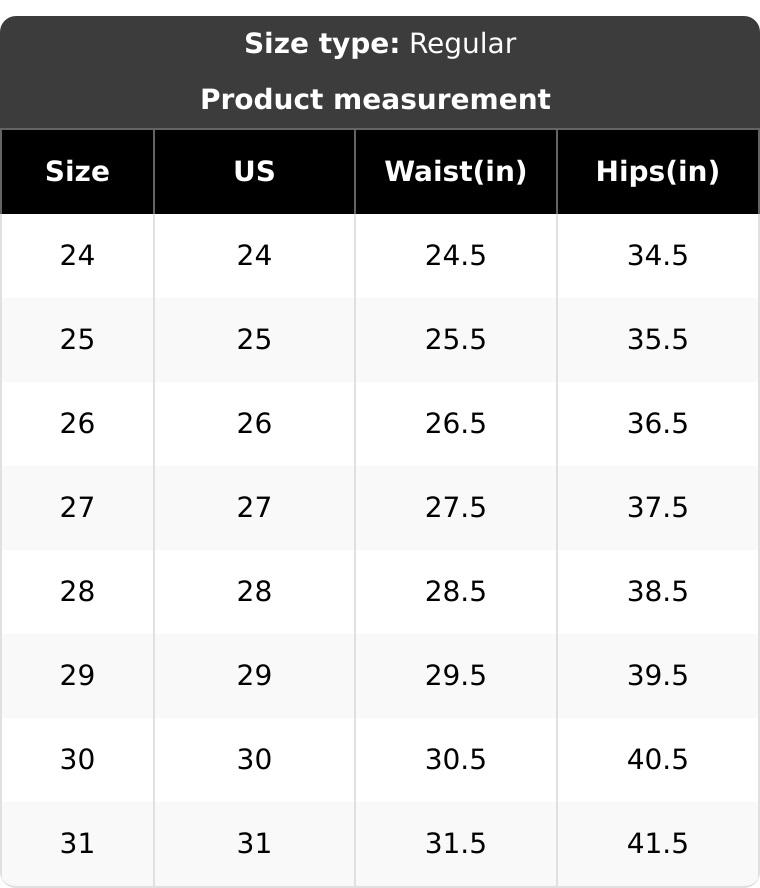Click 27 in the US column
Viewport: 760px width, 888px height.
coord(254,508)
